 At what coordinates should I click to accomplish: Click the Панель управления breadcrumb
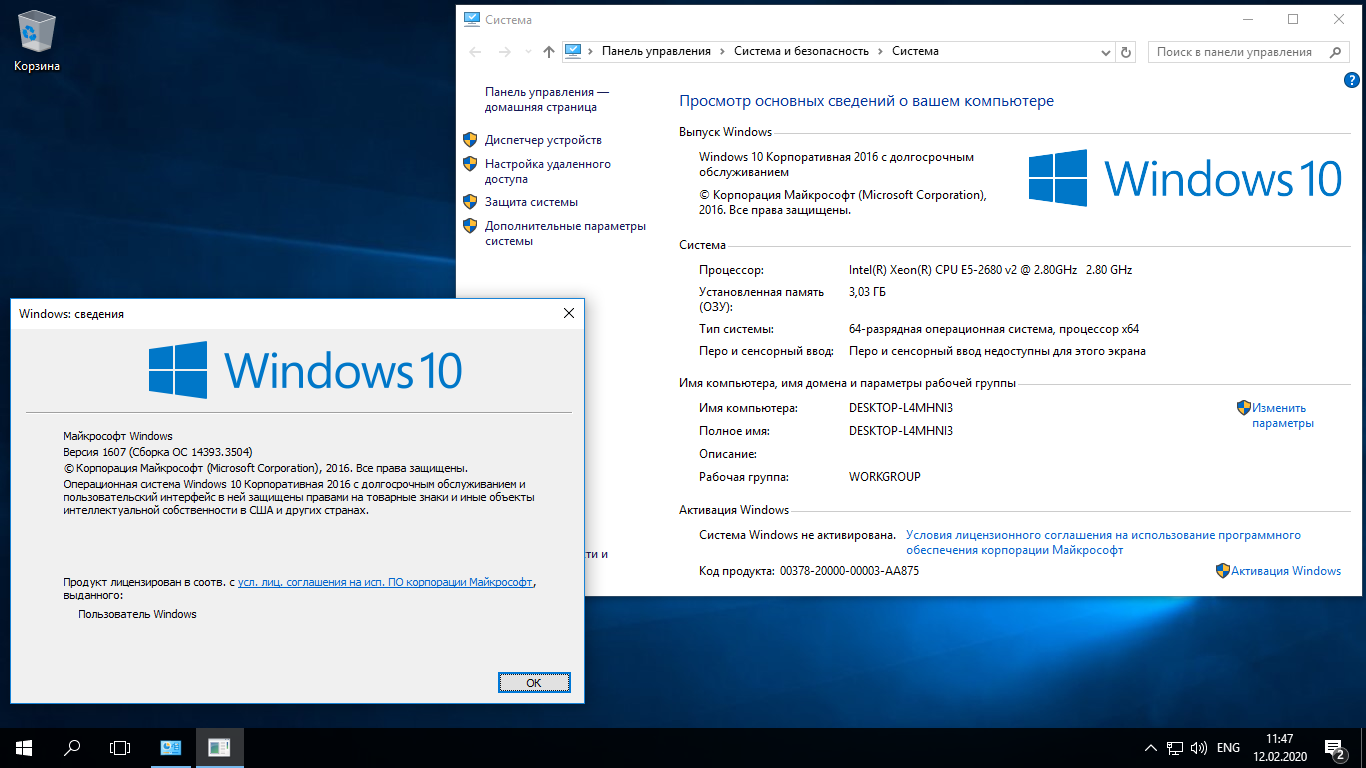click(x=656, y=51)
